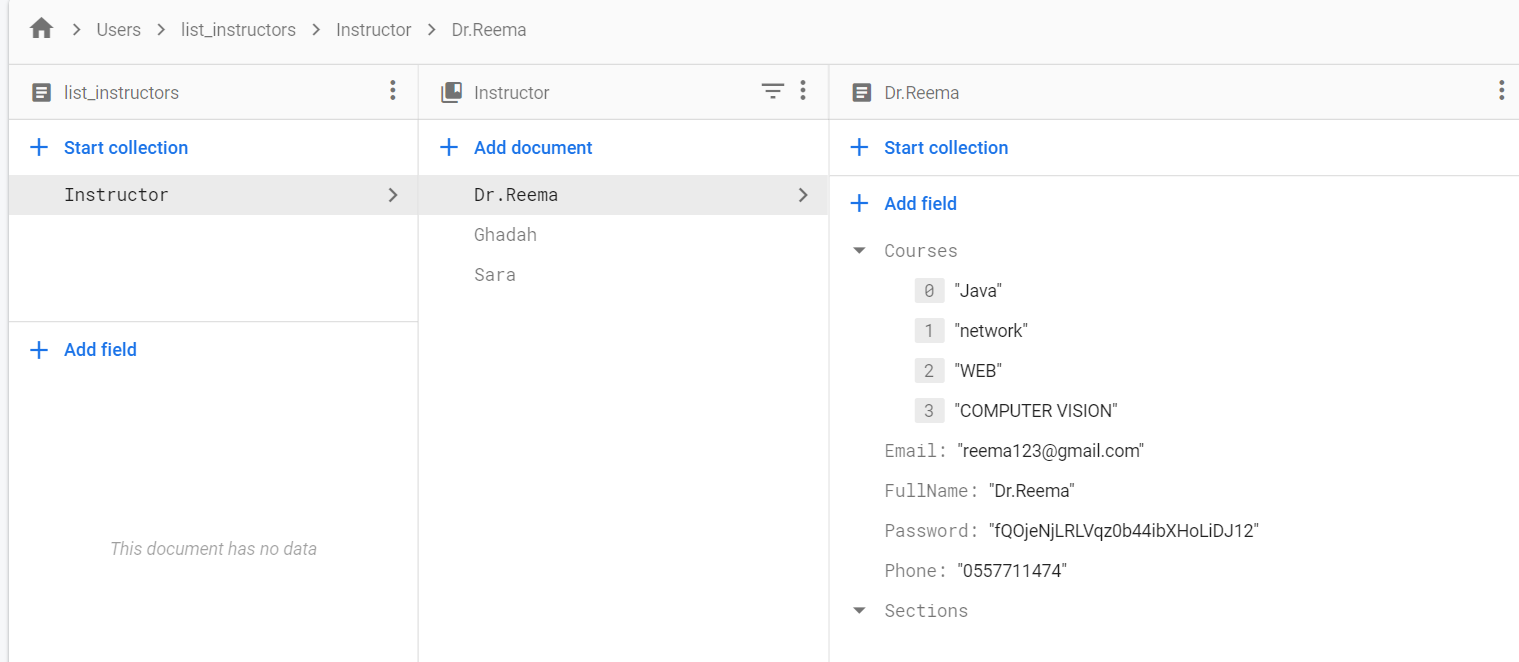This screenshot has width=1519, height=662.
Task: Add field to list_instructors document
Action: point(100,349)
